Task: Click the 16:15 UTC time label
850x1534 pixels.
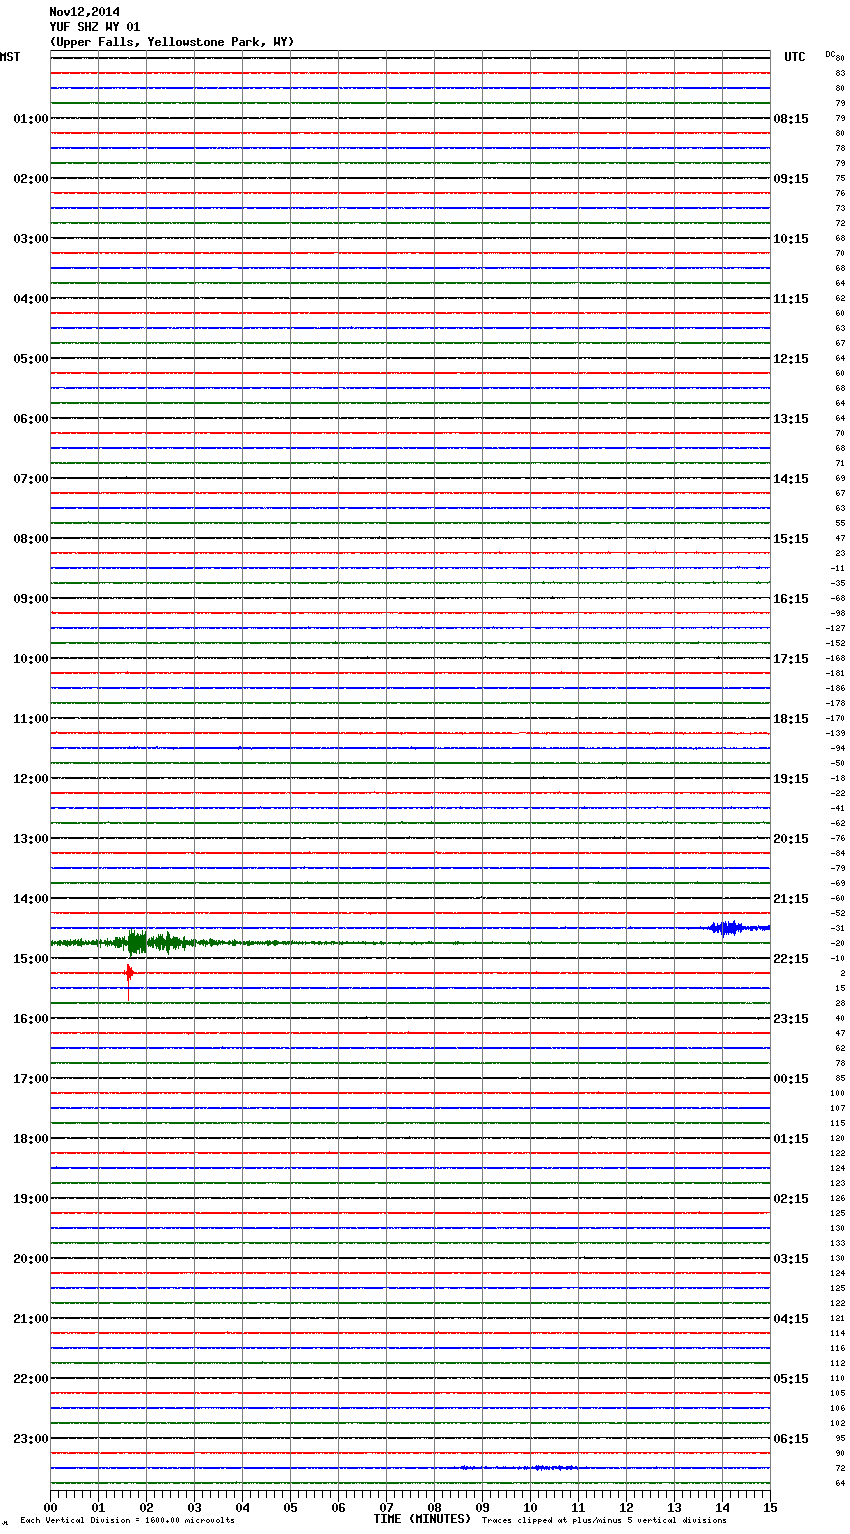Action: 791,599
